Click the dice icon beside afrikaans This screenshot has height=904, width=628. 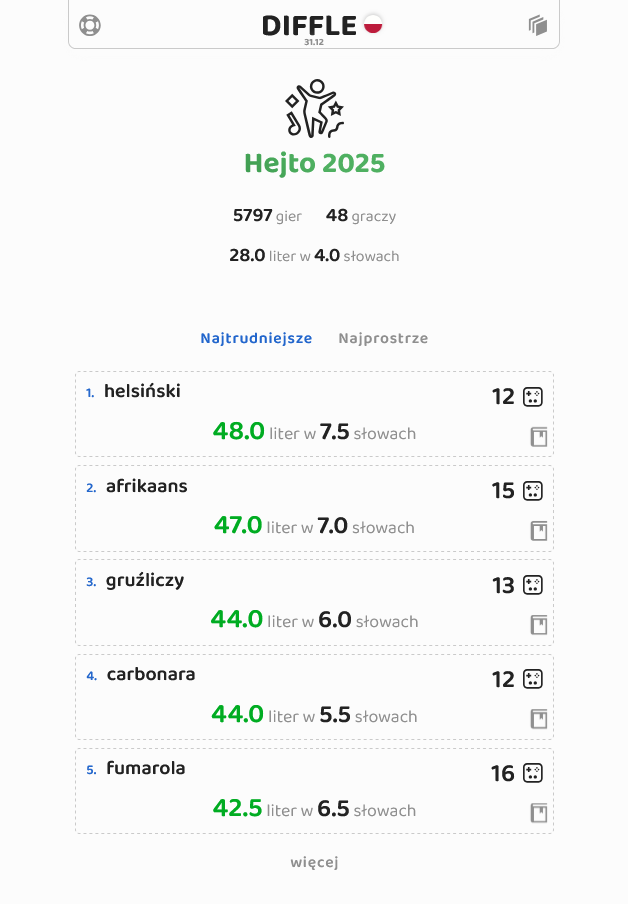click(533, 491)
